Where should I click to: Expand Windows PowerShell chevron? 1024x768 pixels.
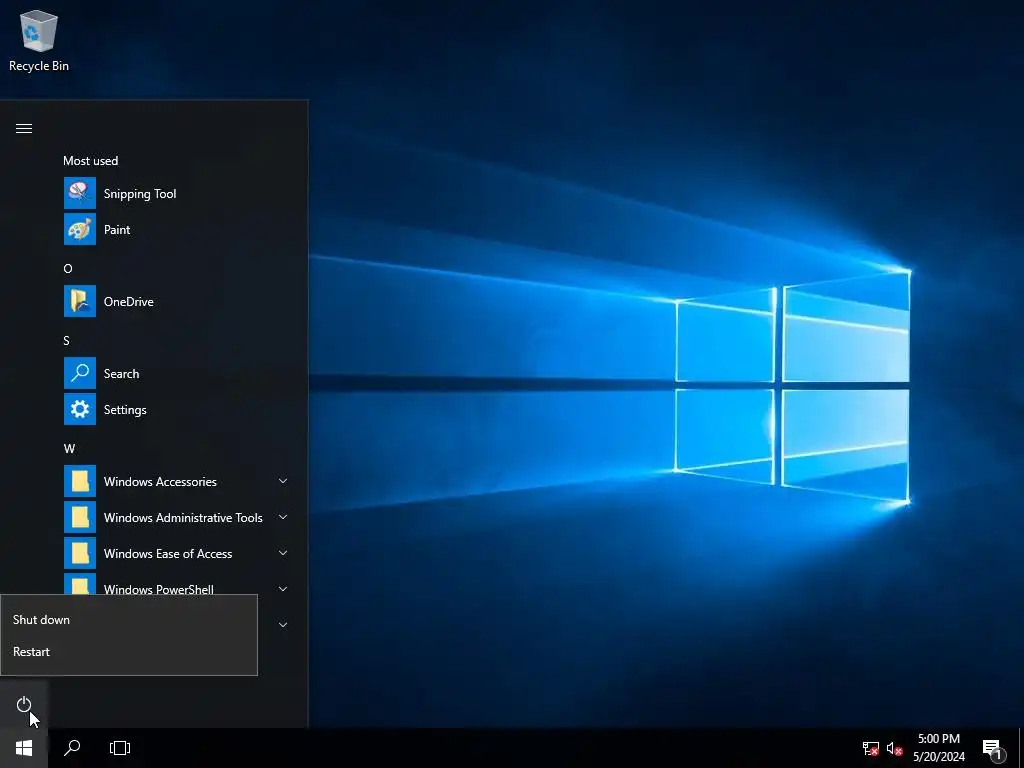click(x=283, y=588)
